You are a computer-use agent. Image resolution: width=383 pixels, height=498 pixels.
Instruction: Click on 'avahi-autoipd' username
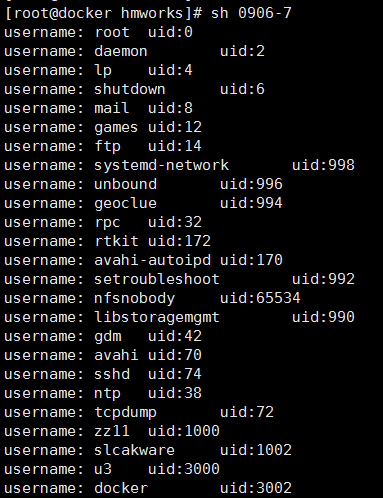click(153, 260)
